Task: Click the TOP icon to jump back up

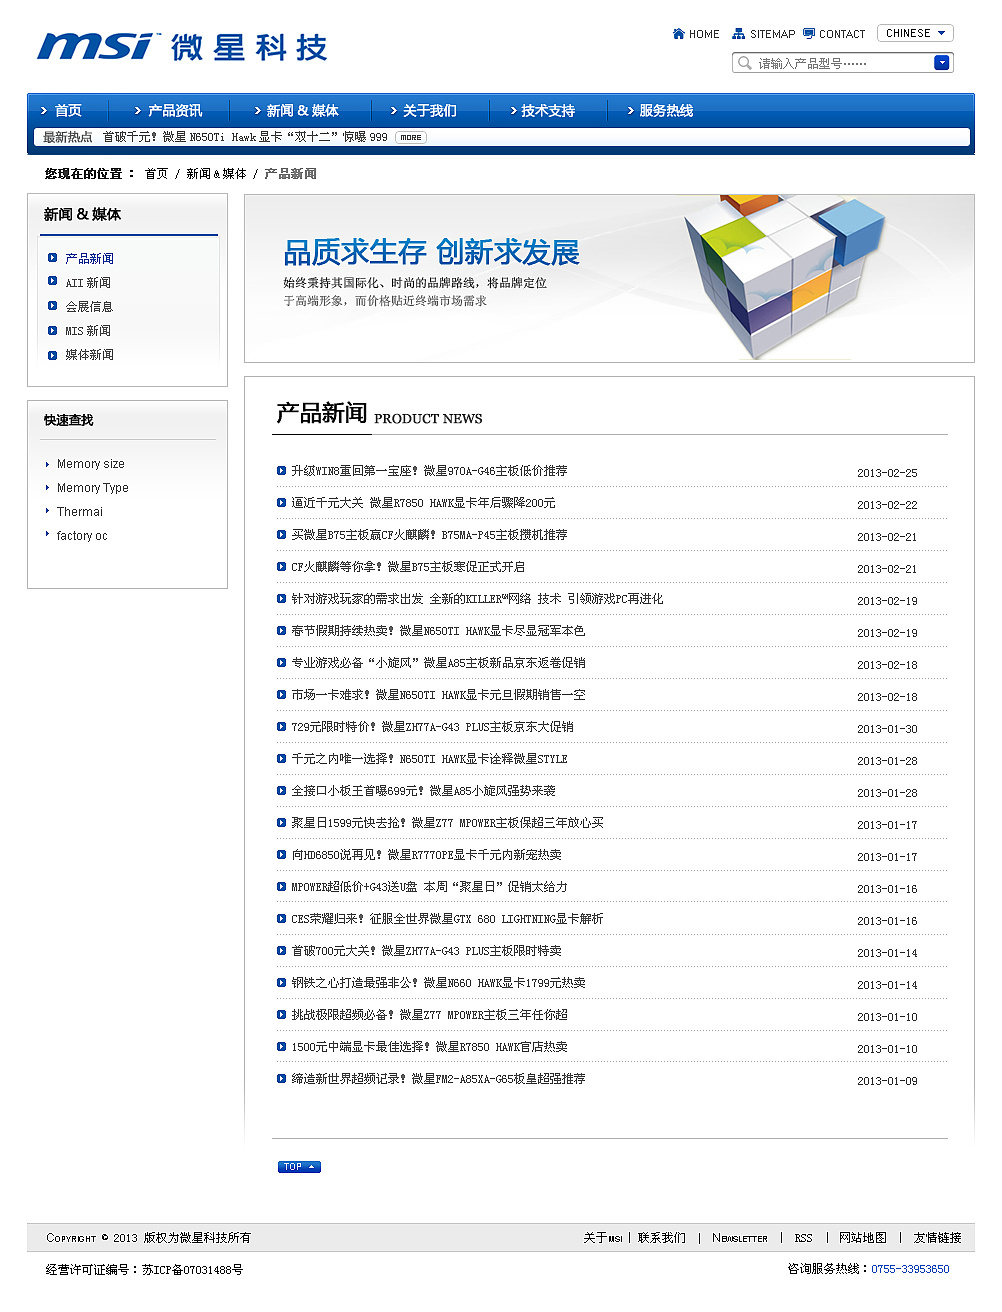Action: pyautogui.click(x=298, y=1166)
